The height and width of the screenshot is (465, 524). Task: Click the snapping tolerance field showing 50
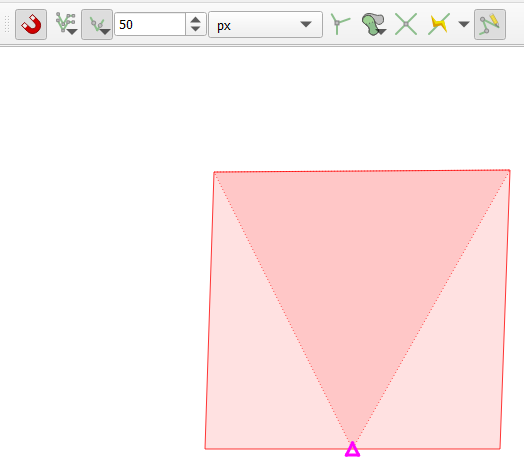150,24
